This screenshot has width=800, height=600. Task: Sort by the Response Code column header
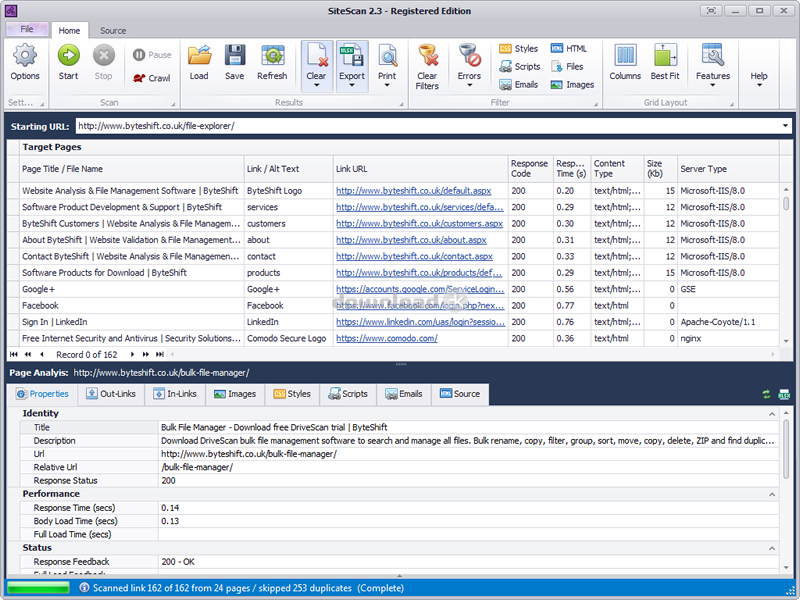(x=531, y=169)
